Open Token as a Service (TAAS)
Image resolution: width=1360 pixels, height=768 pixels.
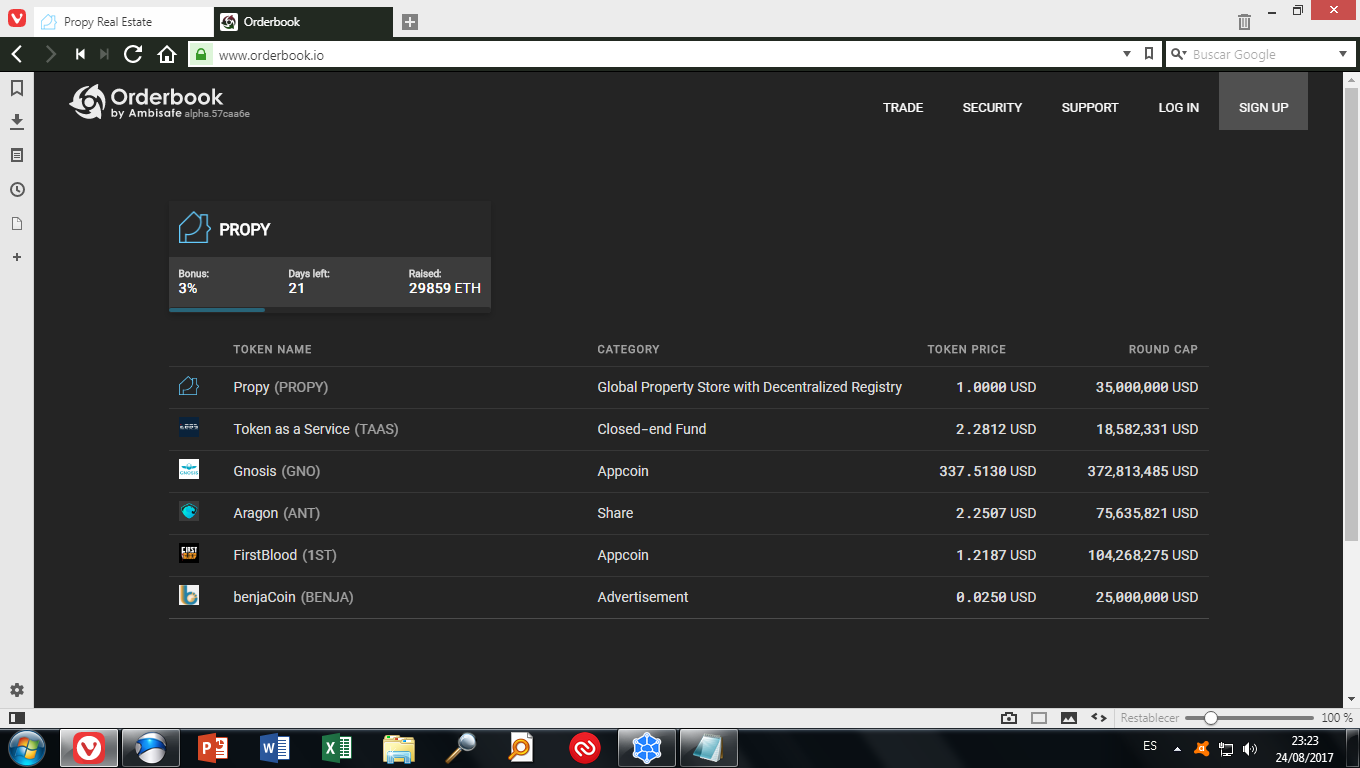(x=689, y=429)
